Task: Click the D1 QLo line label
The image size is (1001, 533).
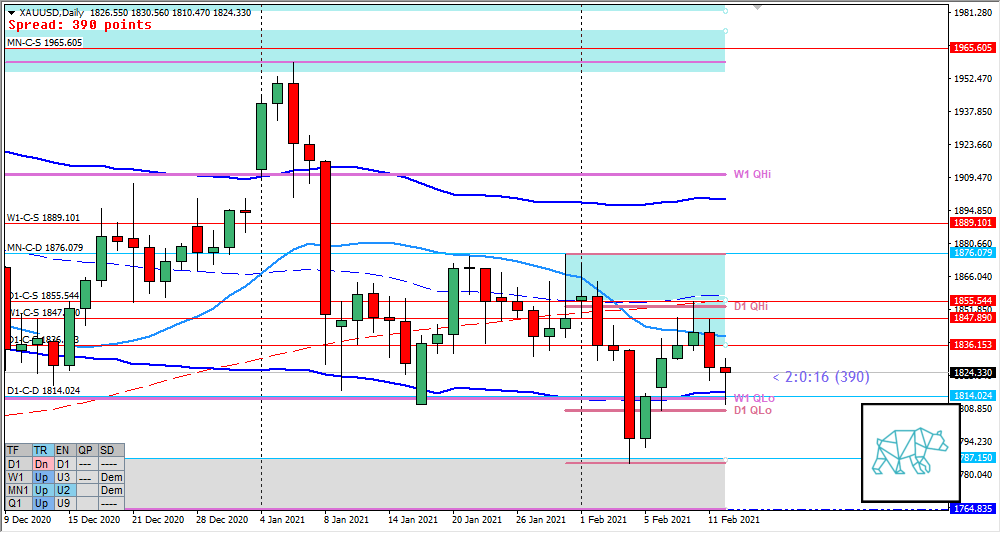Action: coord(752,410)
